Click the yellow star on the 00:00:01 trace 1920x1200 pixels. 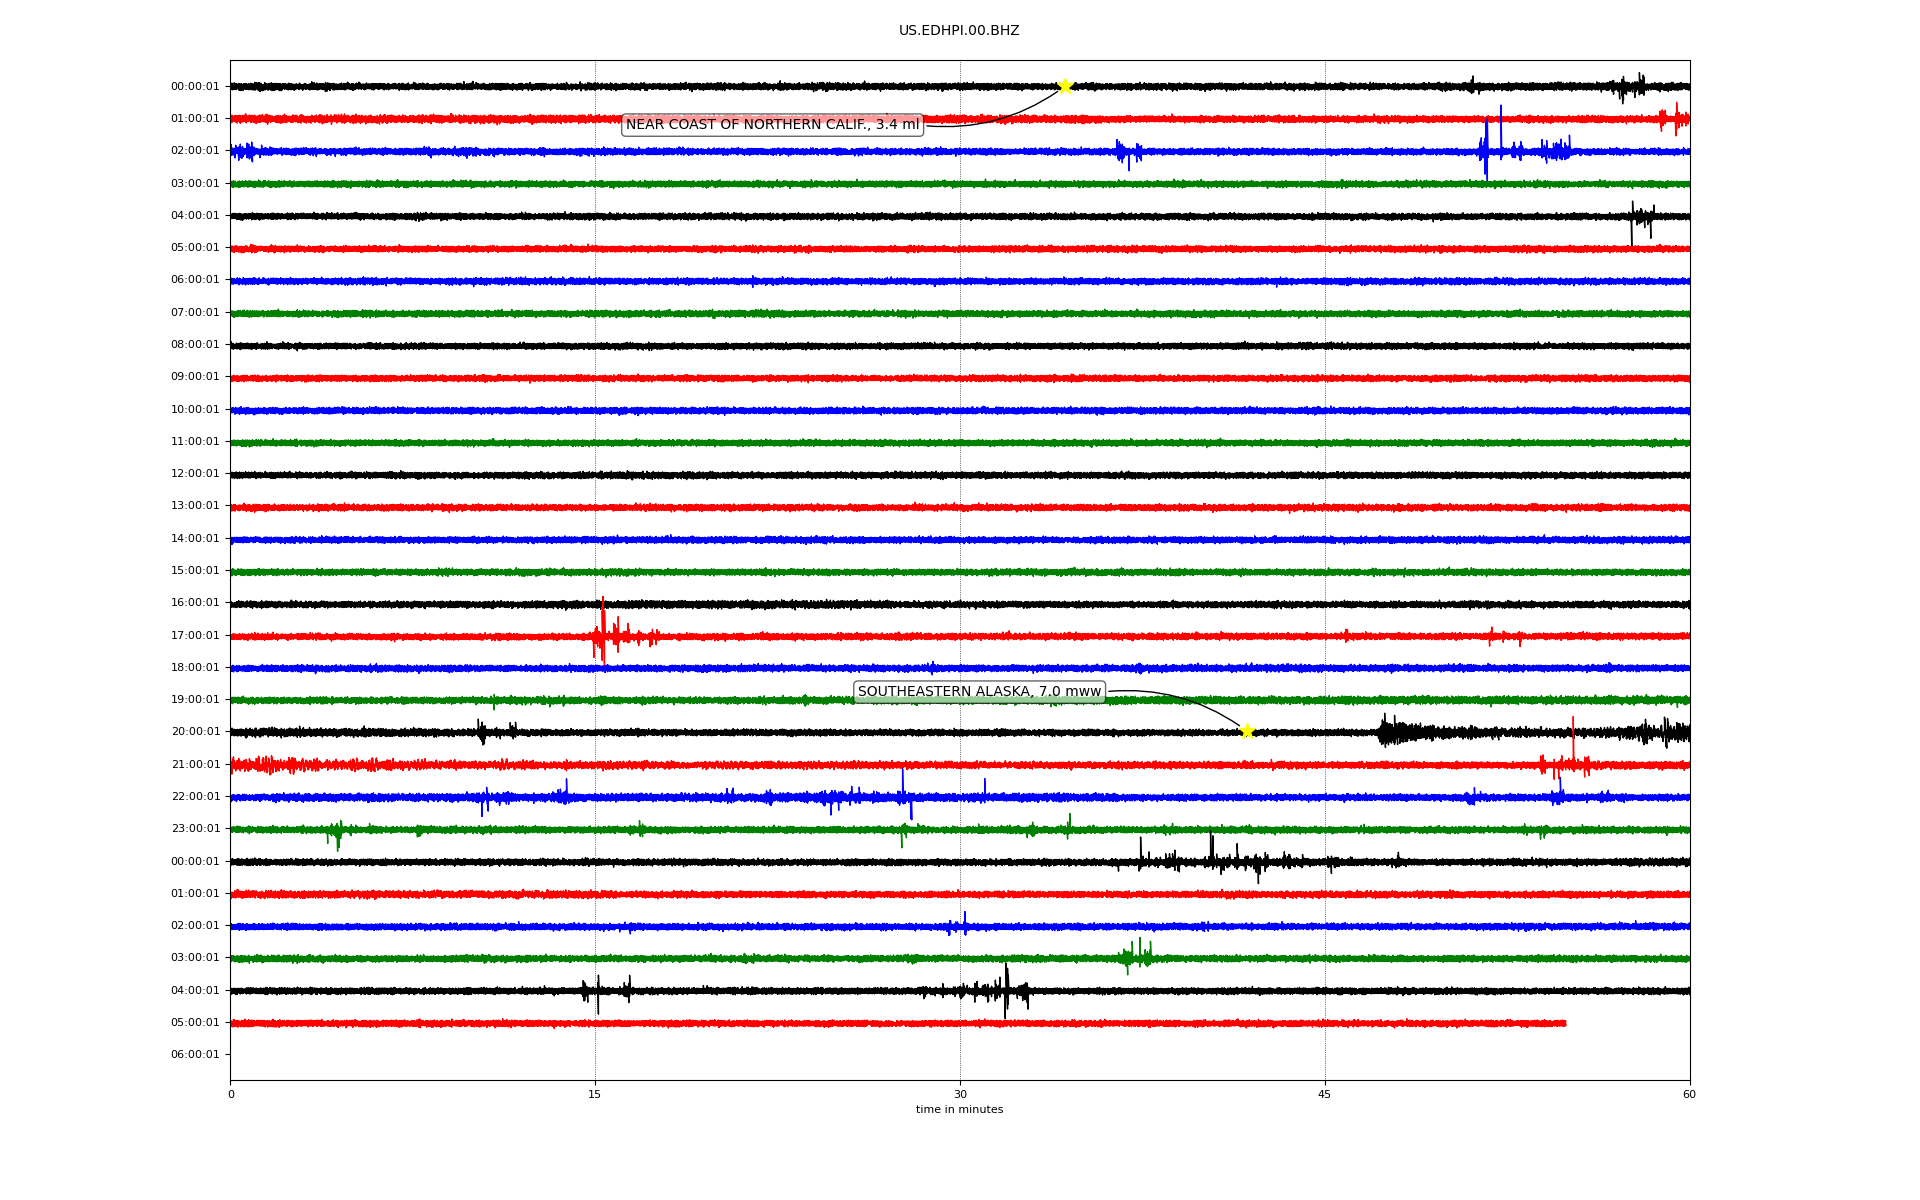pos(1065,86)
